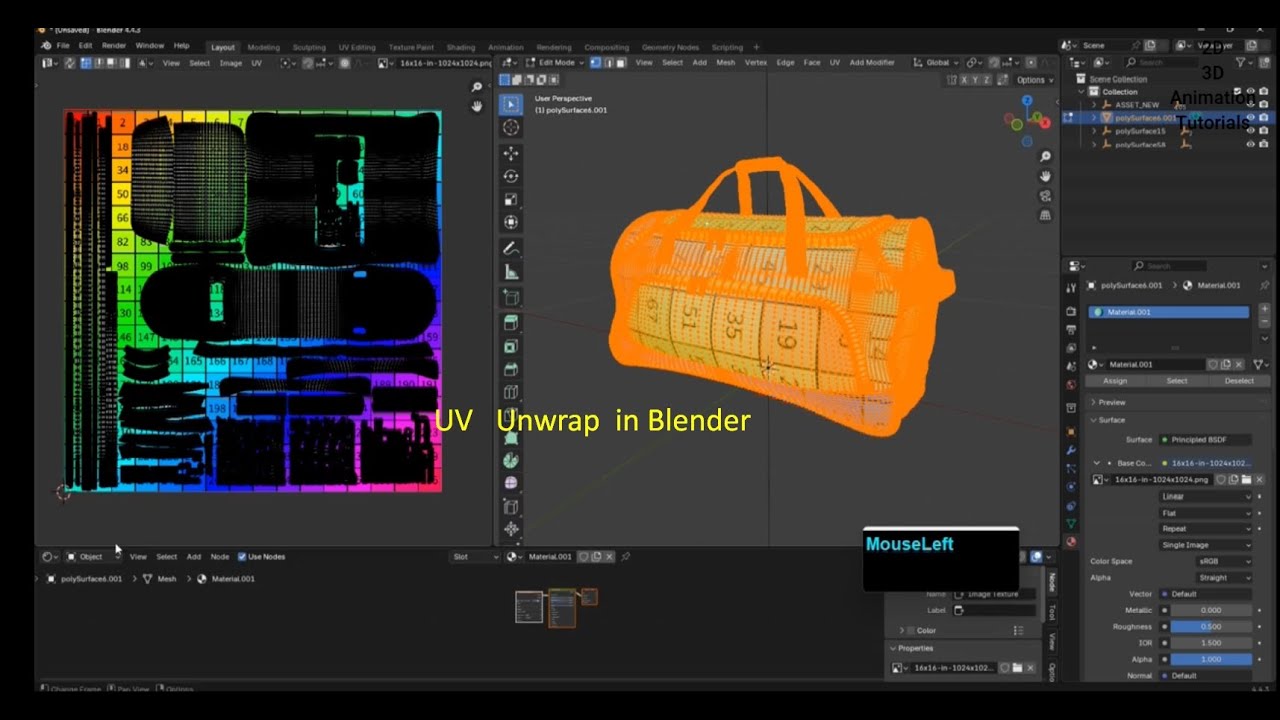The width and height of the screenshot is (1280, 720).
Task: Toggle the Use Nodes checkbox
Action: click(242, 556)
